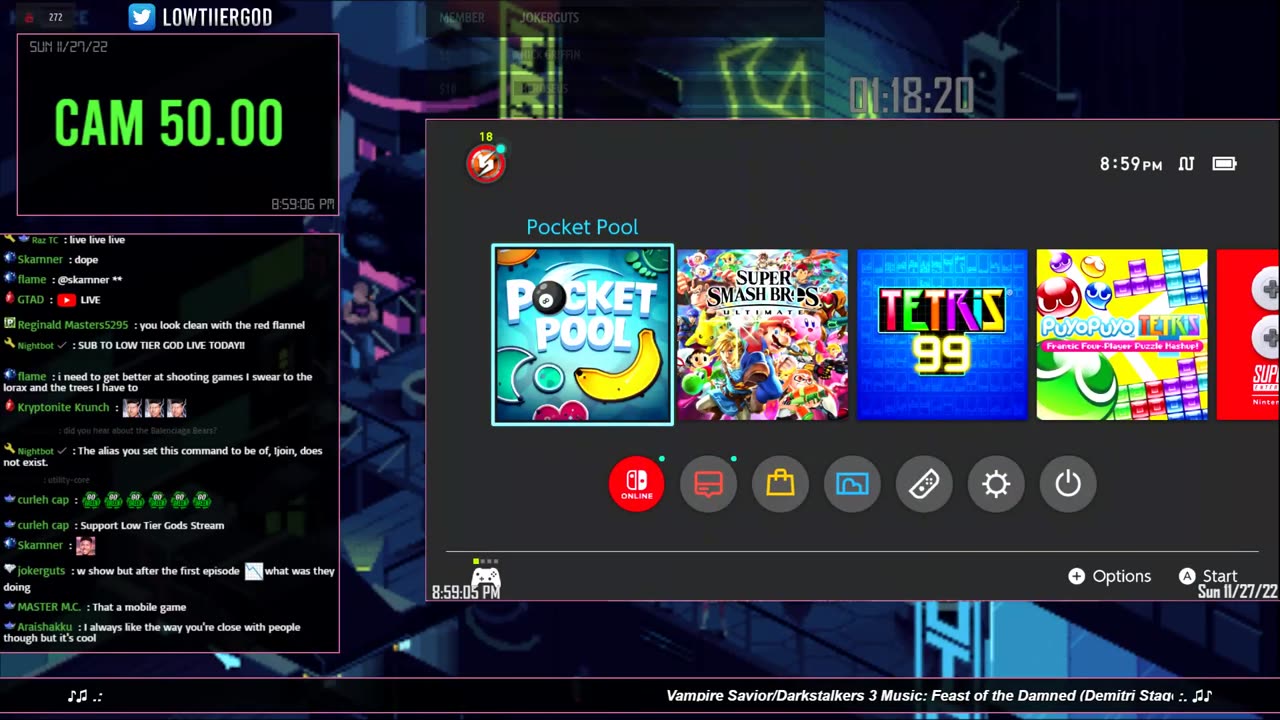1280x720 pixels.
Task: Open the user profile avatar icon
Action: point(486,162)
